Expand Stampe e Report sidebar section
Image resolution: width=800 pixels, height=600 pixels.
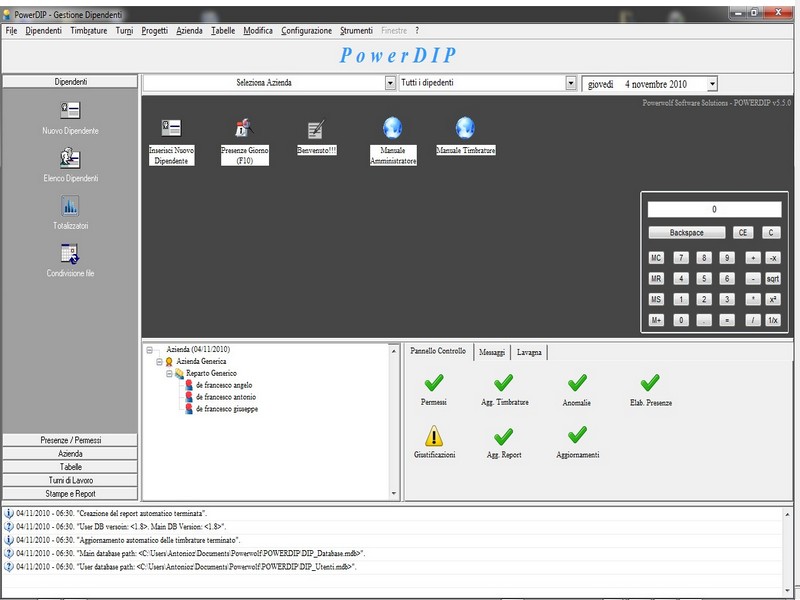(x=70, y=493)
